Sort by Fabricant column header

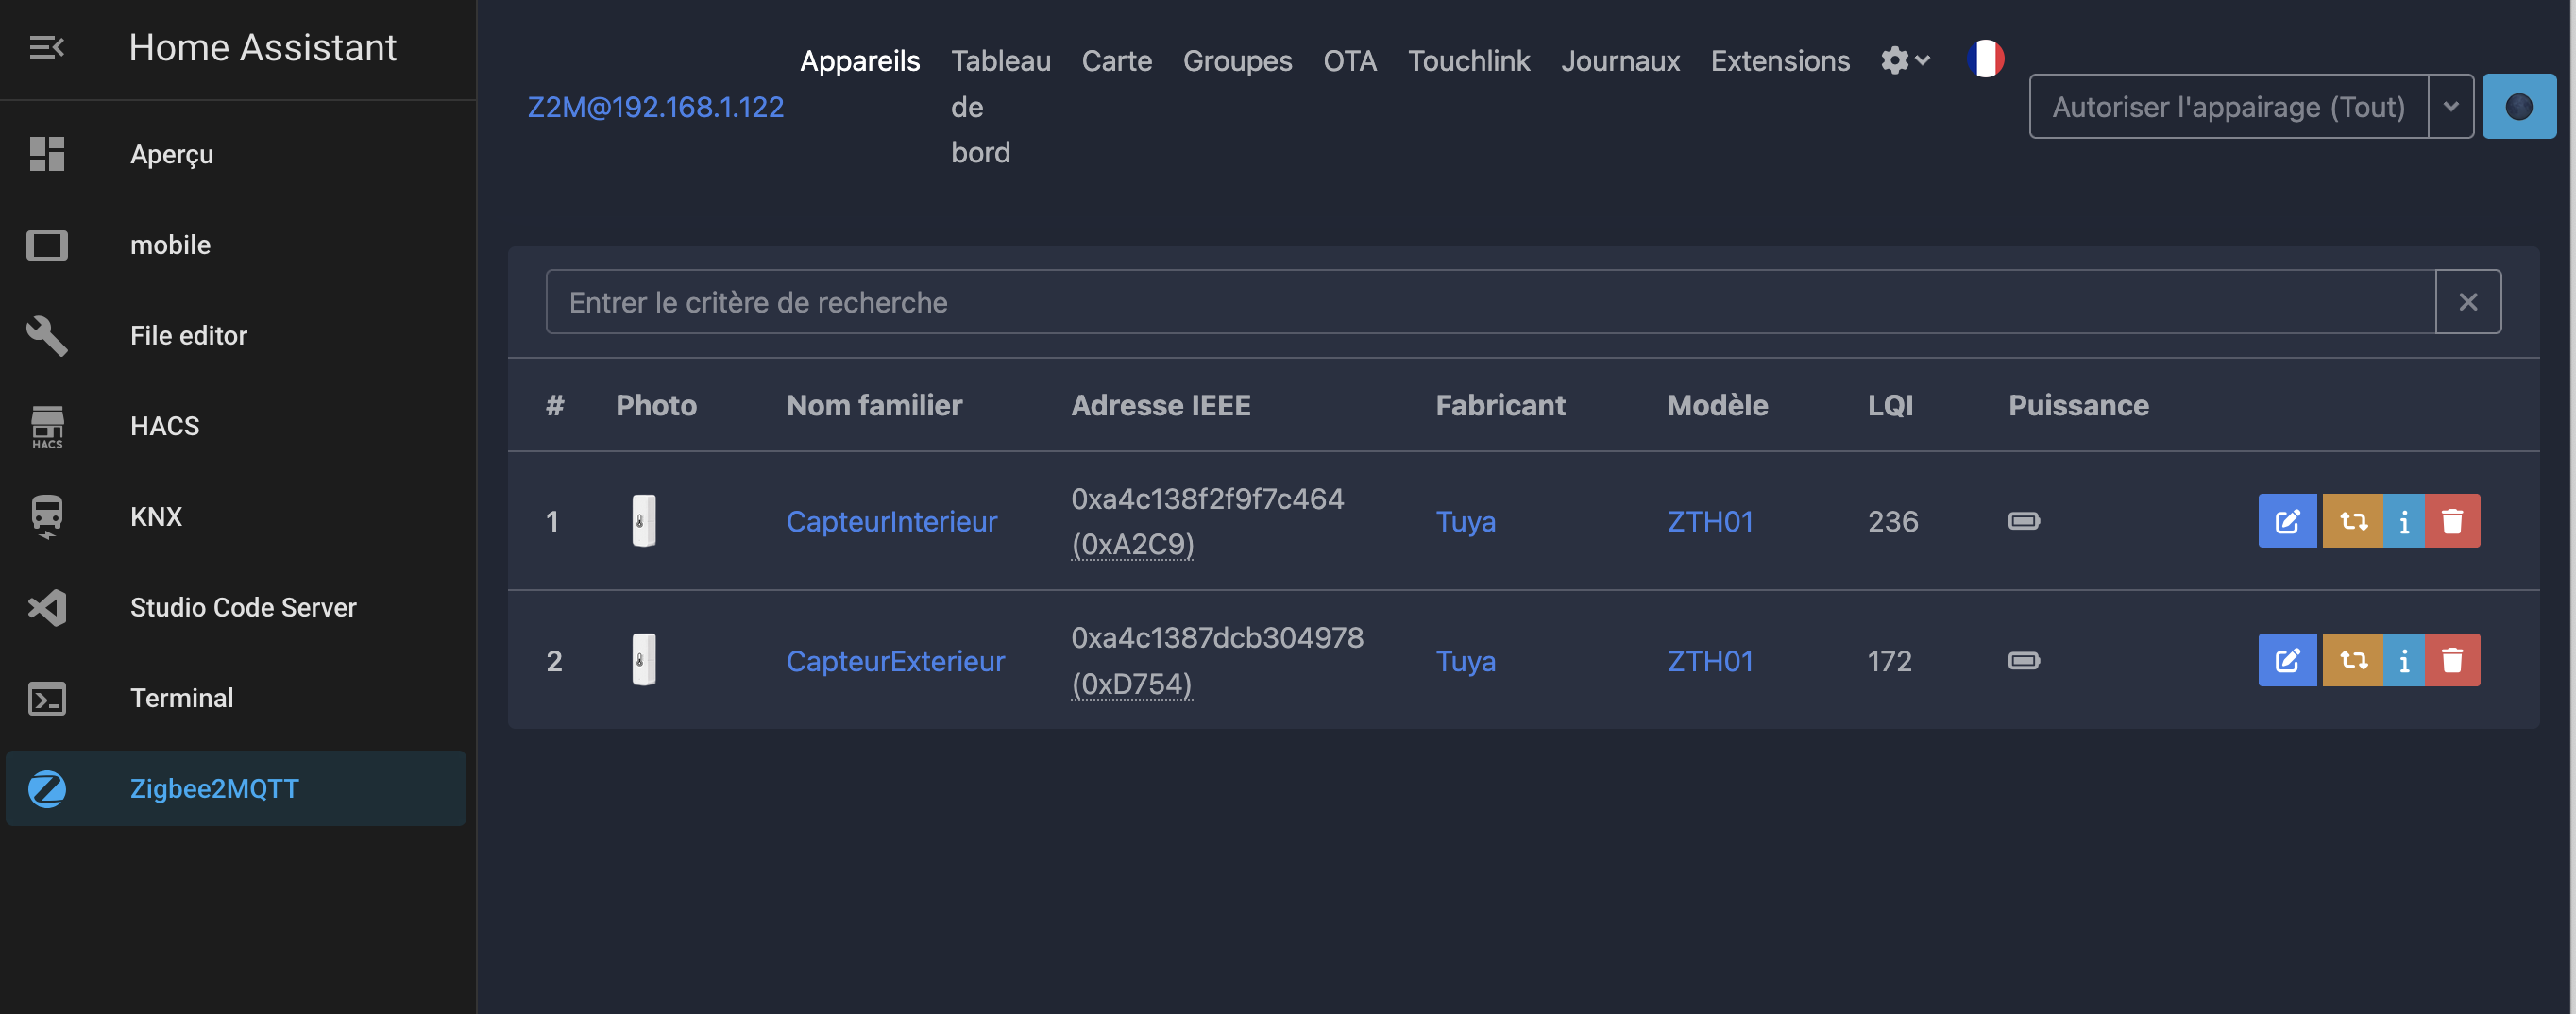click(1500, 405)
